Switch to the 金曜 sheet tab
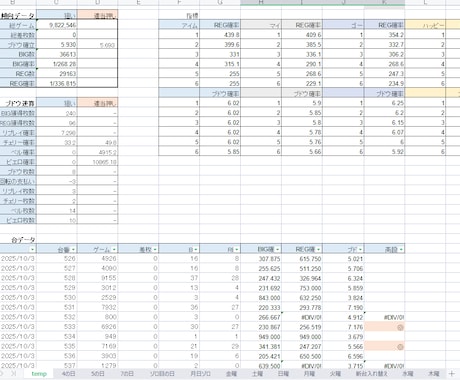Viewport: 460px width, 380px height. [231, 374]
